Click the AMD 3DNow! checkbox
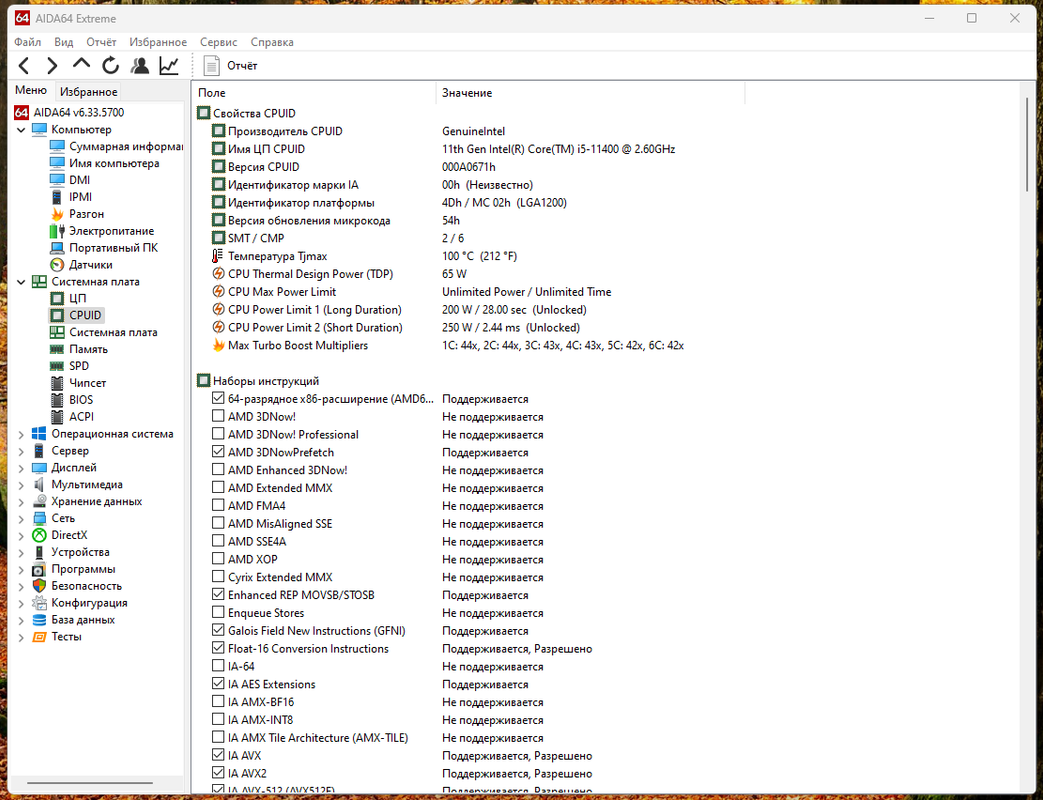 218,416
